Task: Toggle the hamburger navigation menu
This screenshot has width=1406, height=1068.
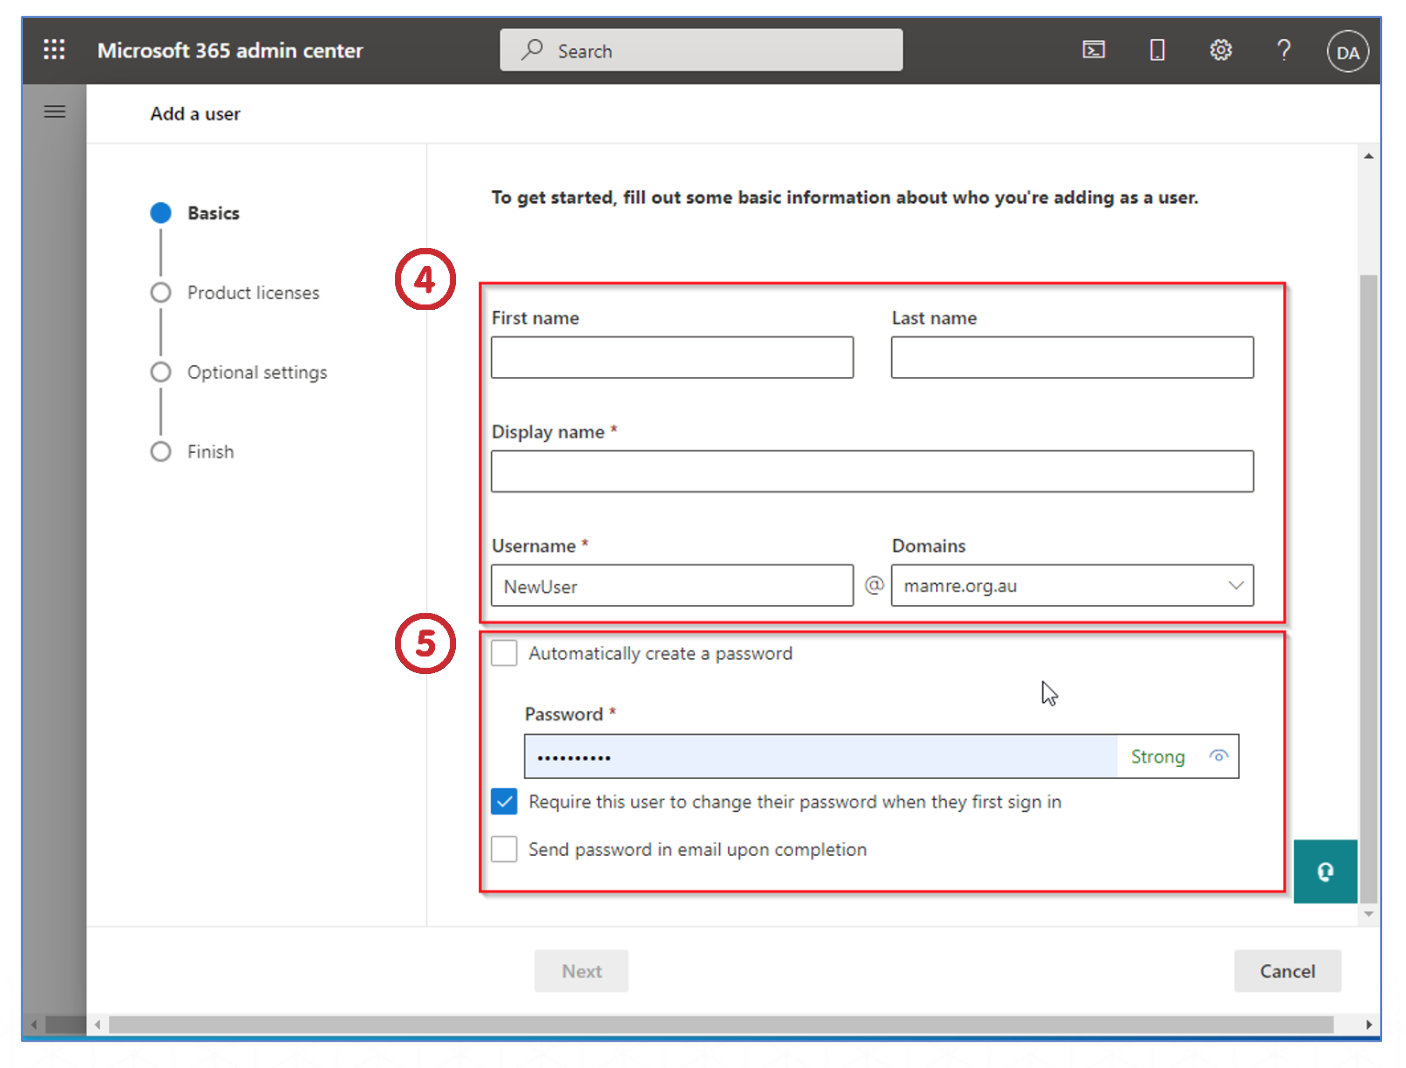Action: (55, 112)
